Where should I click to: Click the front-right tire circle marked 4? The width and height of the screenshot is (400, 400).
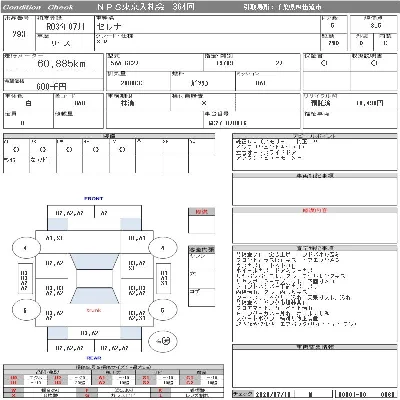pyautogui.click(x=162, y=248)
